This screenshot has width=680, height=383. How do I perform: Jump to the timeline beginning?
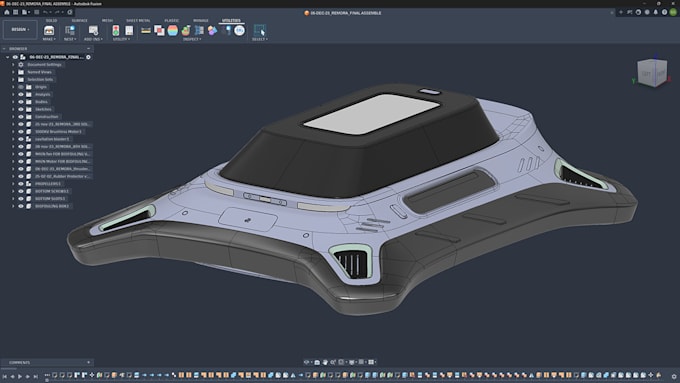pyautogui.click(x=4, y=376)
